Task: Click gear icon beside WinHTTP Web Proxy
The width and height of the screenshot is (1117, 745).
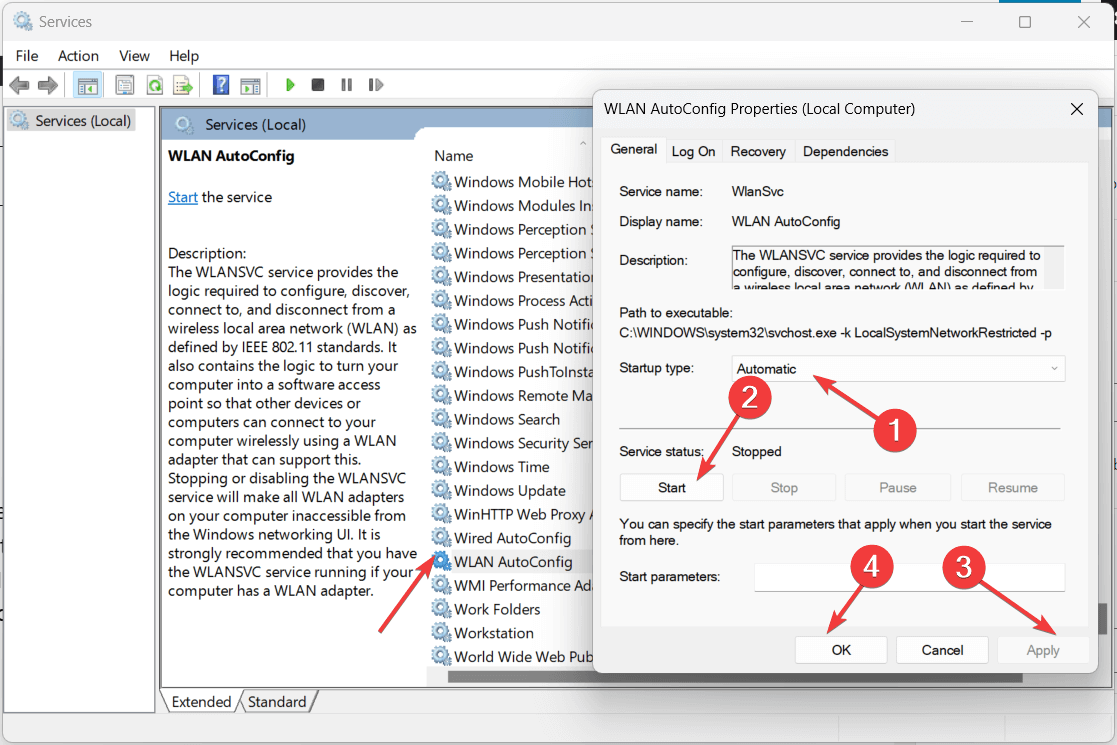Action: pos(442,514)
